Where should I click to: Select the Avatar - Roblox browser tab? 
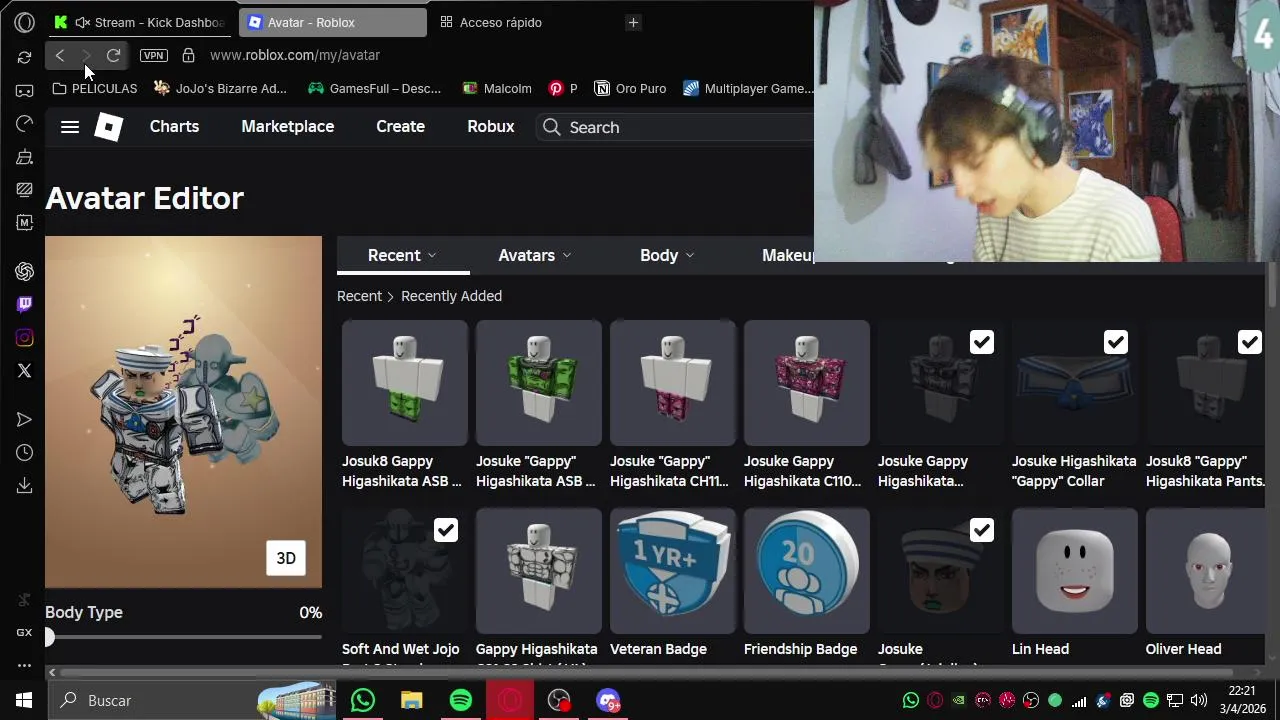(333, 22)
